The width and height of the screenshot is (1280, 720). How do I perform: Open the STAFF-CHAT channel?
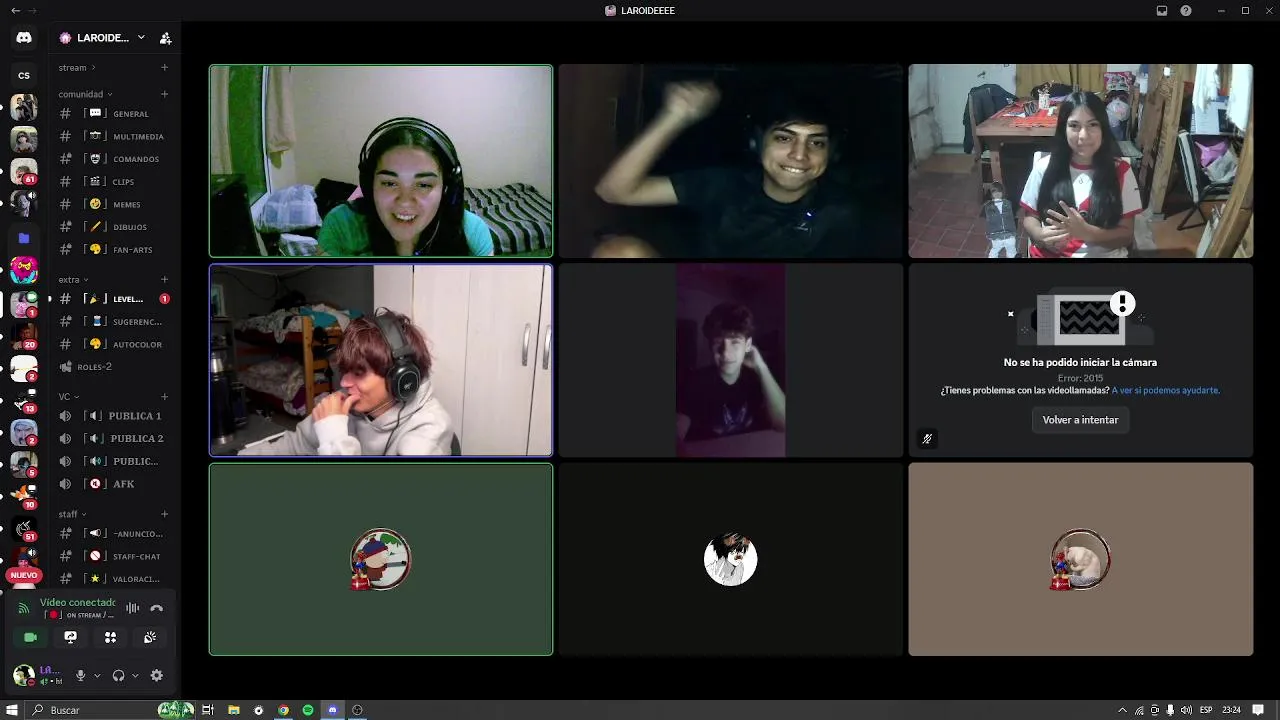tap(114, 556)
